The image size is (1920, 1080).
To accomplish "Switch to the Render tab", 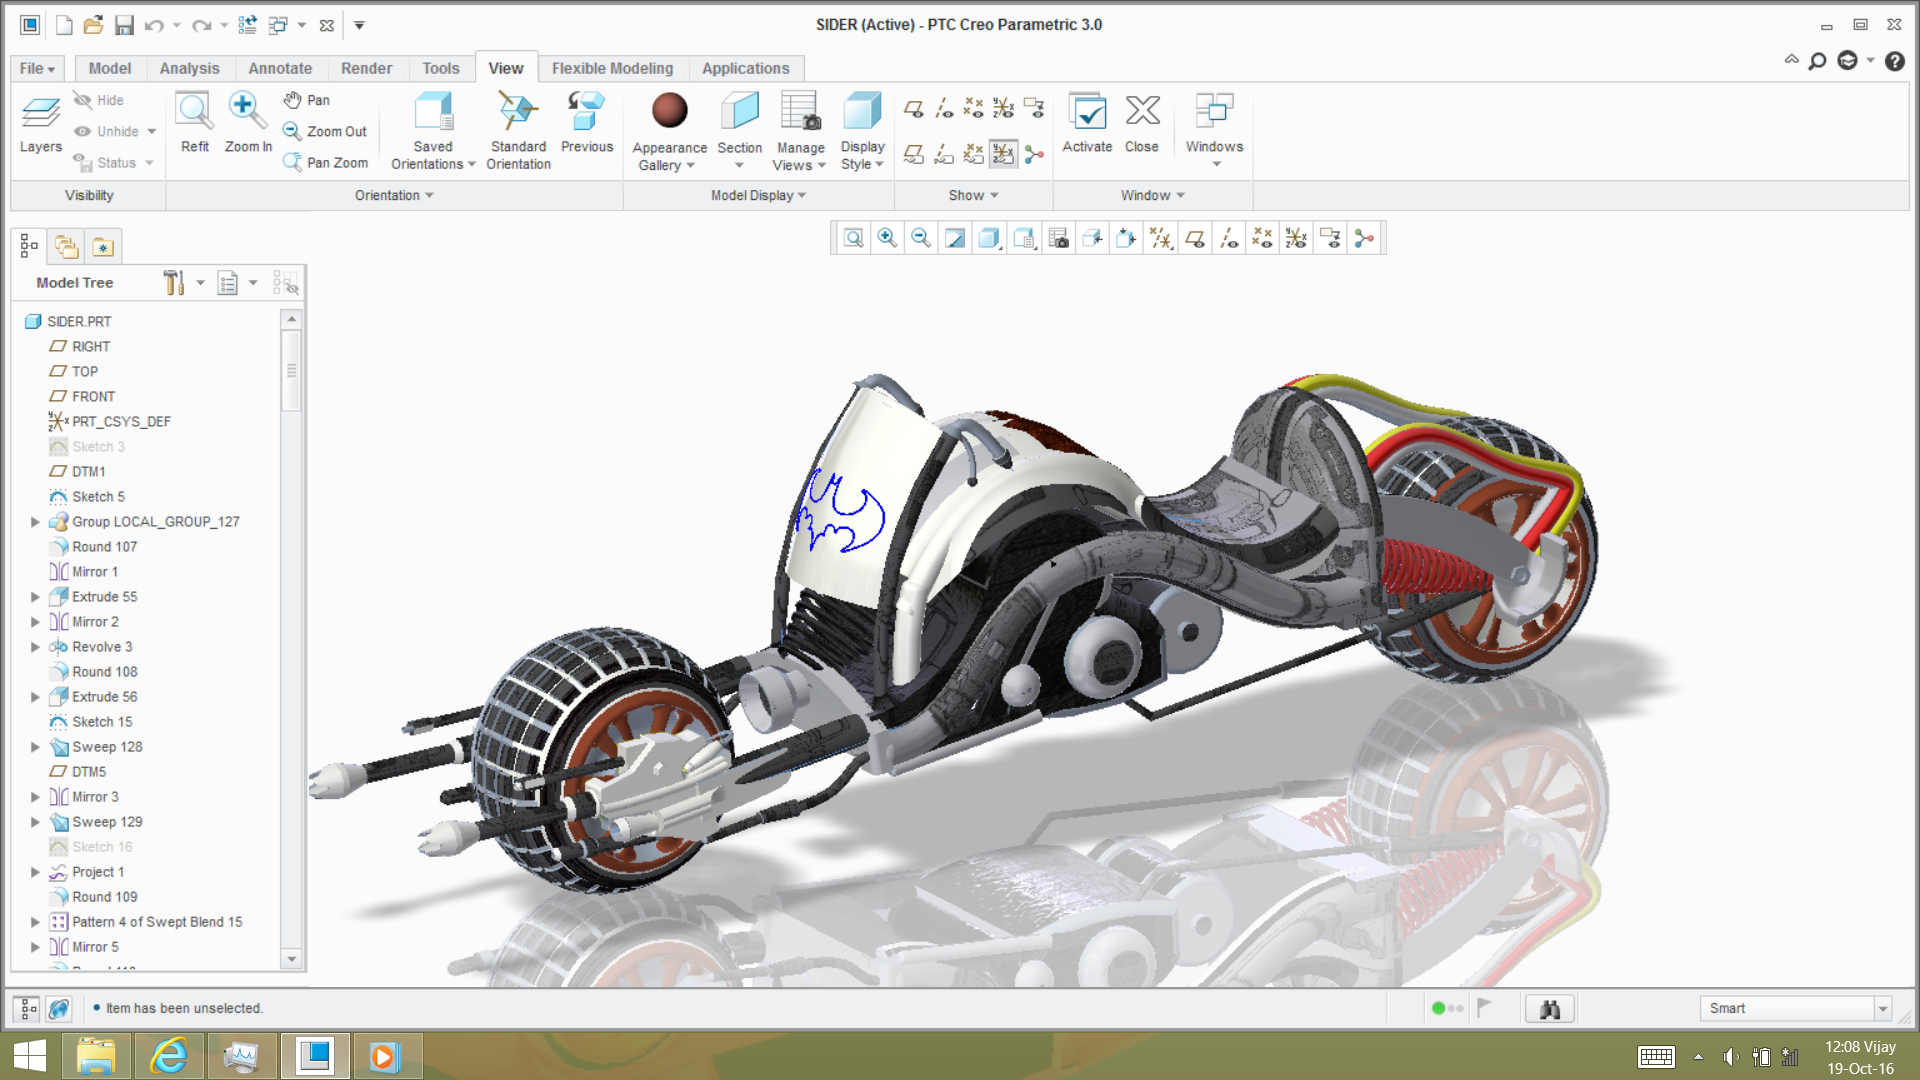I will click(x=366, y=68).
